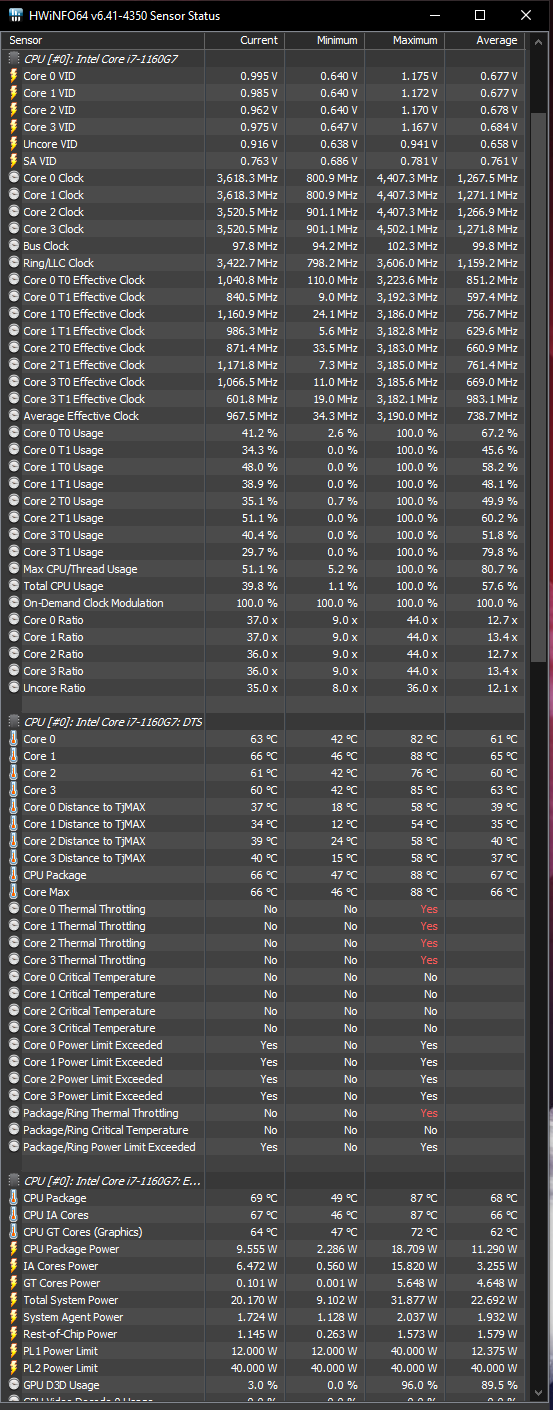Click the Minimum column header
Image resolution: width=553 pixels, height=1410 pixels.
click(324, 40)
